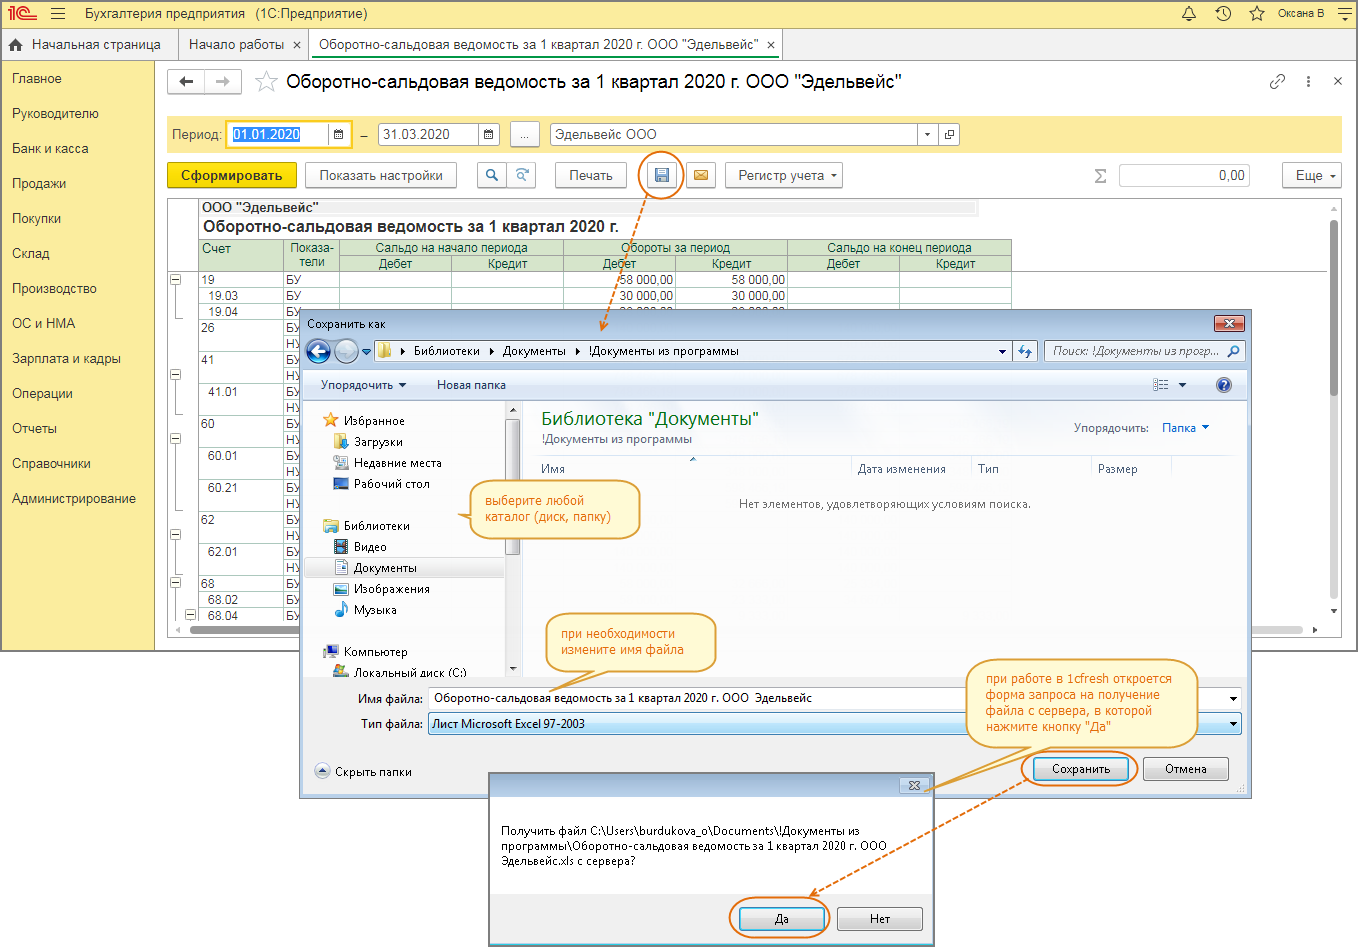Go forward with the right arrow
Viewport: 1358px width, 949px height.
pyautogui.click(x=223, y=82)
